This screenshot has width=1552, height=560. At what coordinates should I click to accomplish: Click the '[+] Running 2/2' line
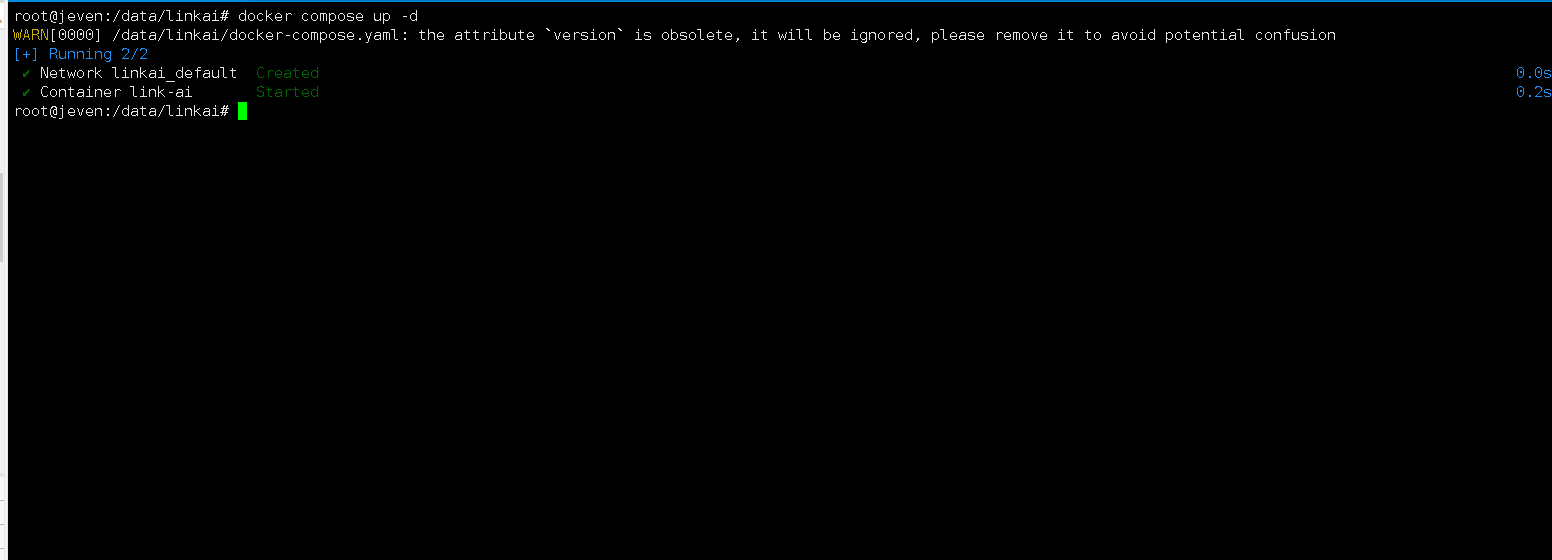[80, 54]
